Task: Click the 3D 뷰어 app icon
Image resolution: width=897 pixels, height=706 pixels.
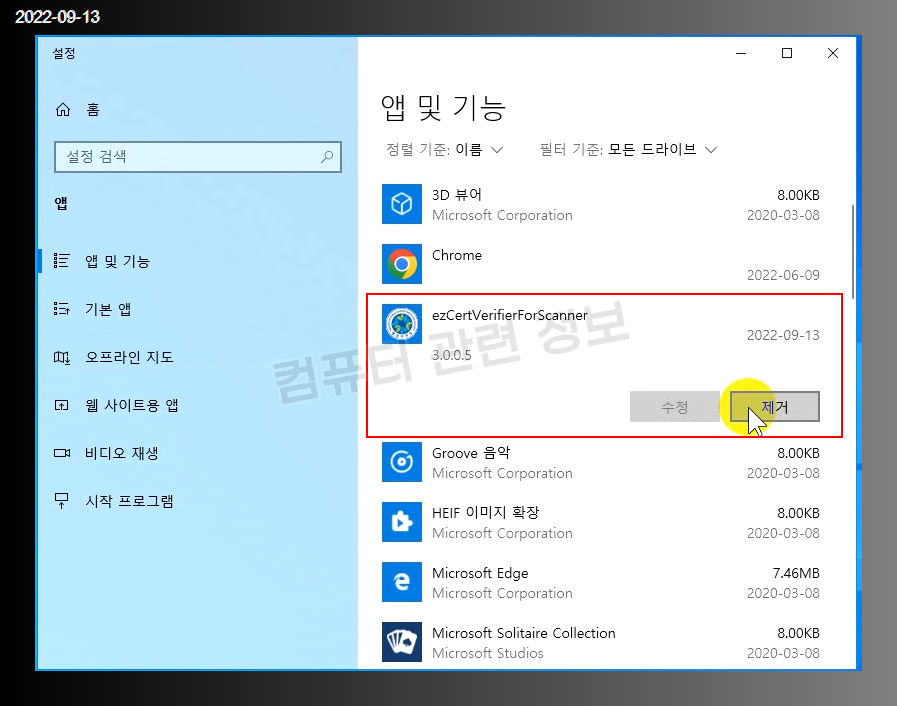Action: tap(402, 204)
